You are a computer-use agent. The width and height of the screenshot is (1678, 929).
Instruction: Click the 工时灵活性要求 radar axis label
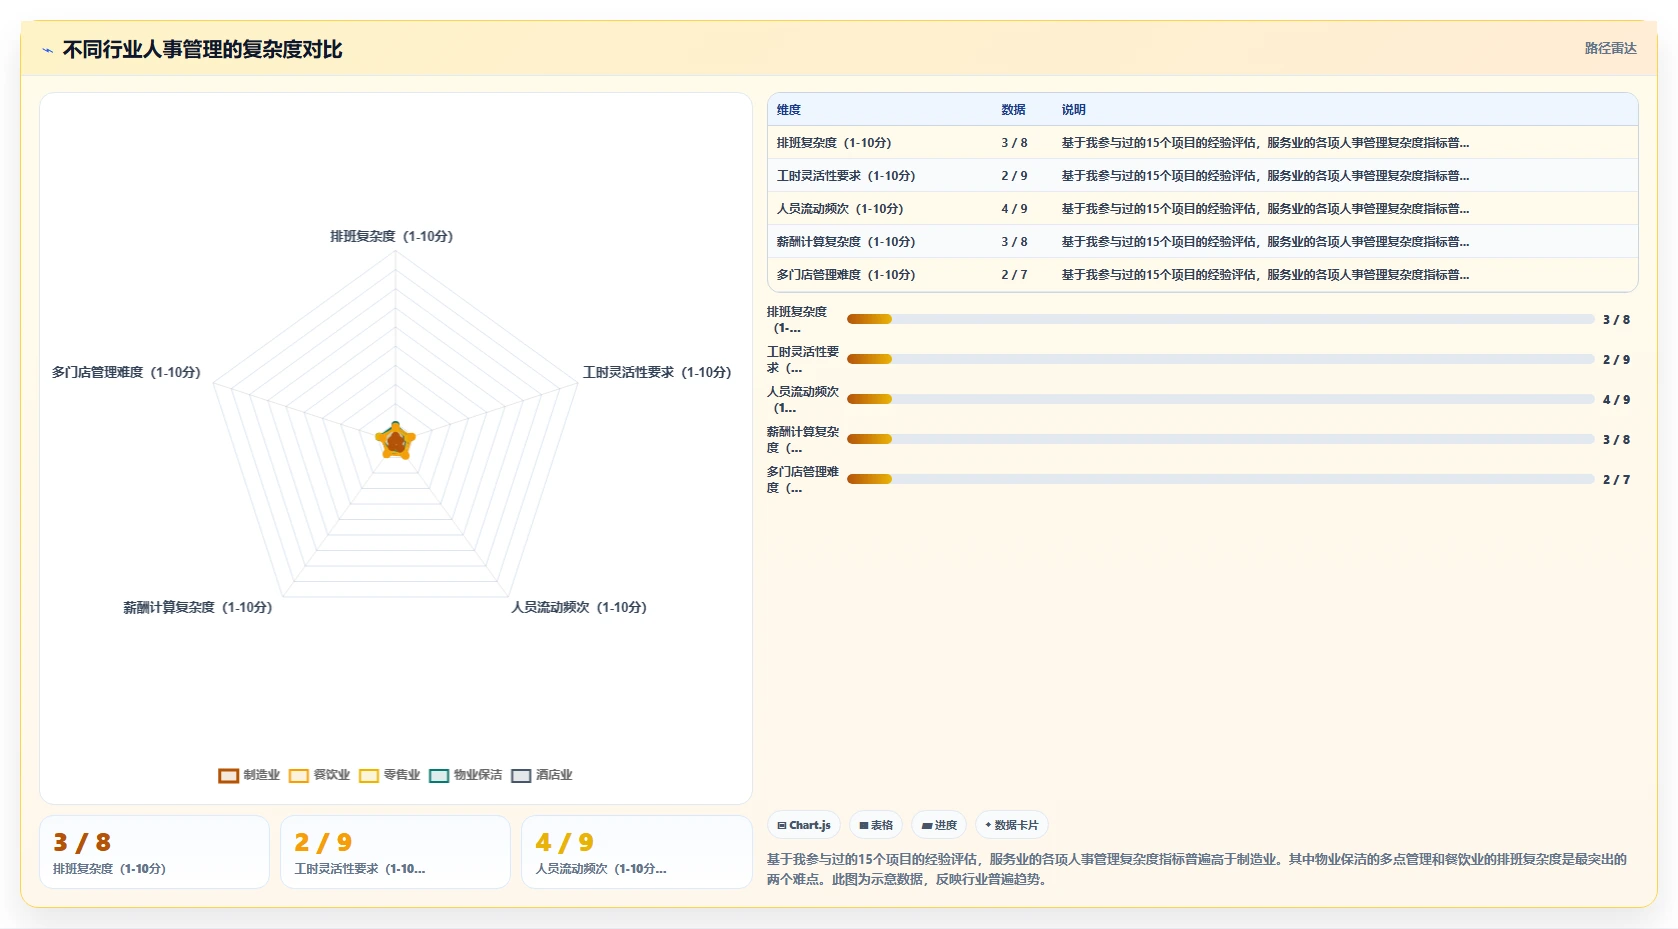pyautogui.click(x=657, y=373)
